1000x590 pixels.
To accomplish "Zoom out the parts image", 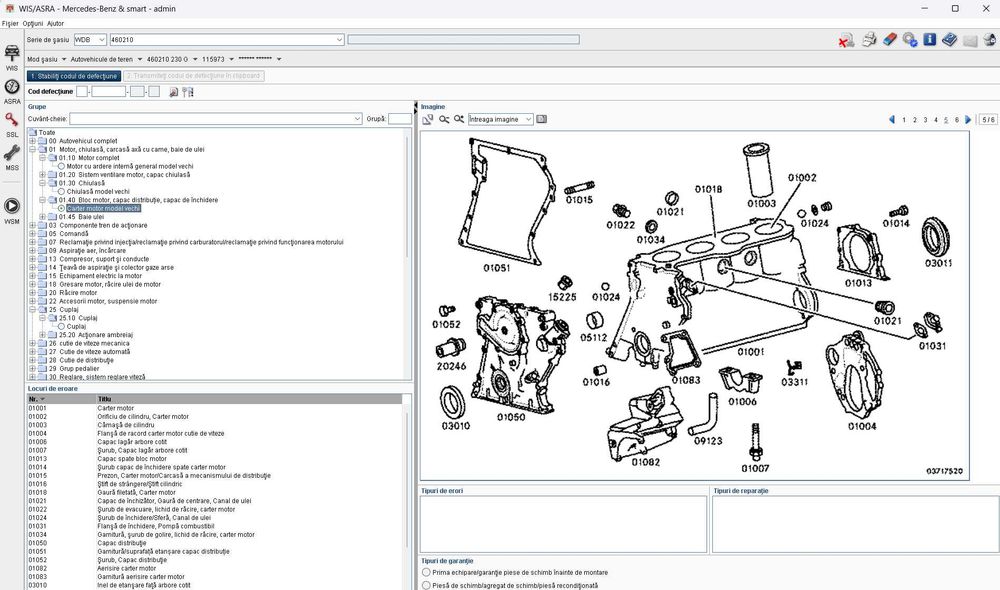I will 443,119.
